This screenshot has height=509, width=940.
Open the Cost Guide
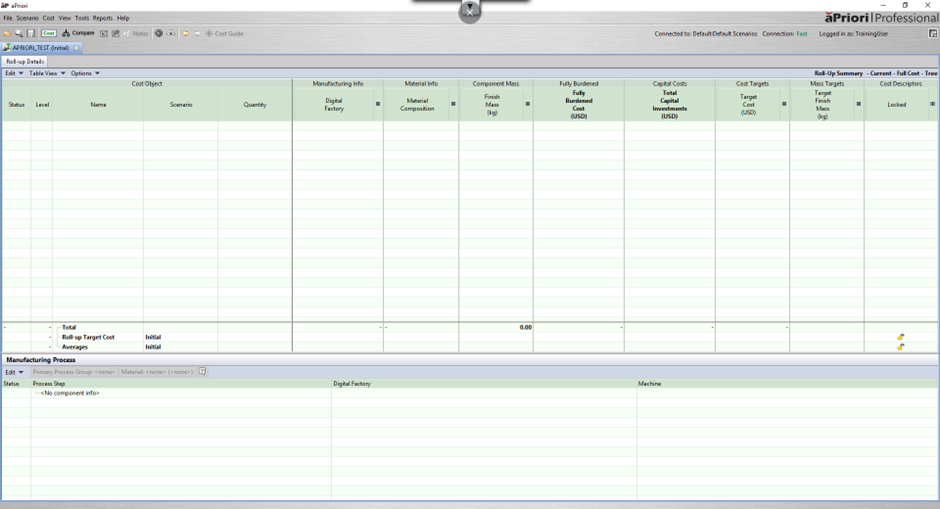tap(224, 34)
